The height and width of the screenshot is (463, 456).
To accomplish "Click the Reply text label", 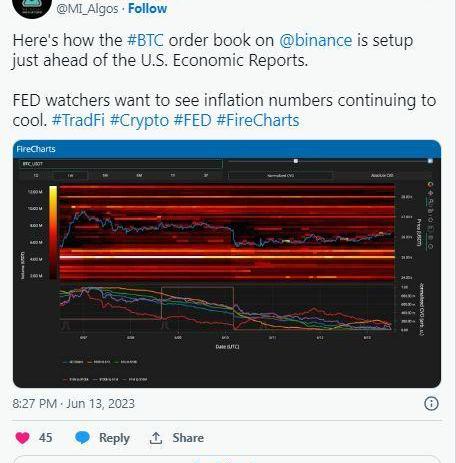I will pos(114,438).
